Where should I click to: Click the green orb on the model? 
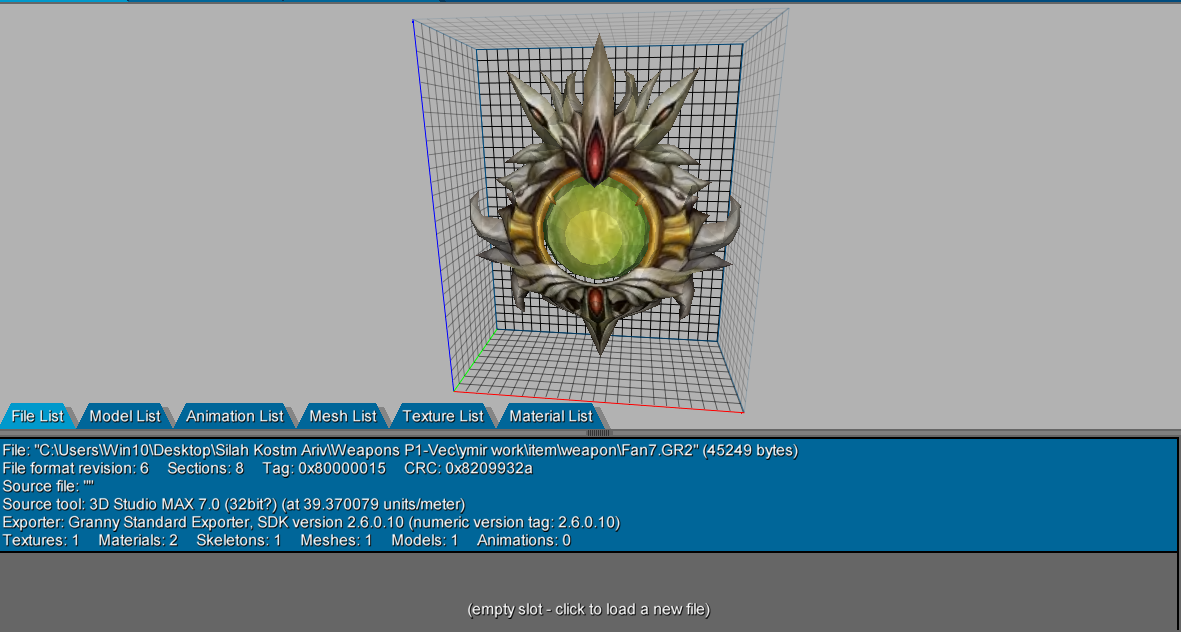click(x=595, y=227)
